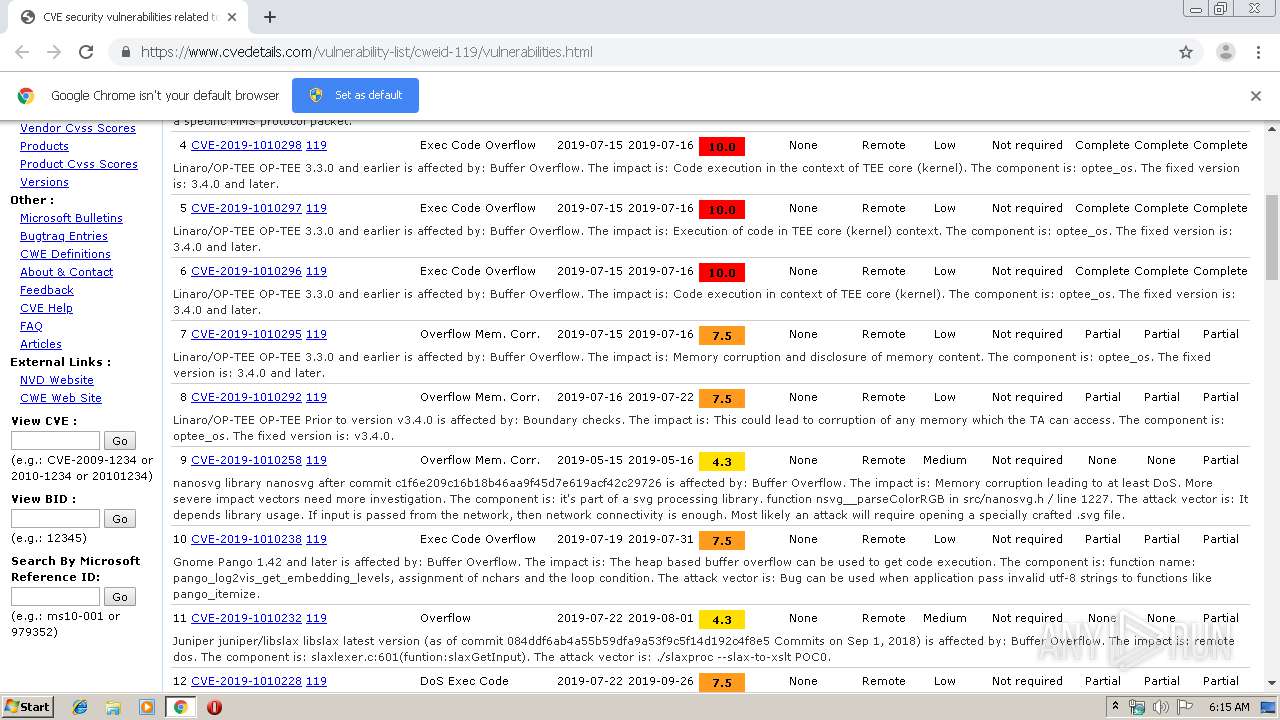Open the CWE Web Site link
The image size is (1280, 720).
tap(61, 398)
